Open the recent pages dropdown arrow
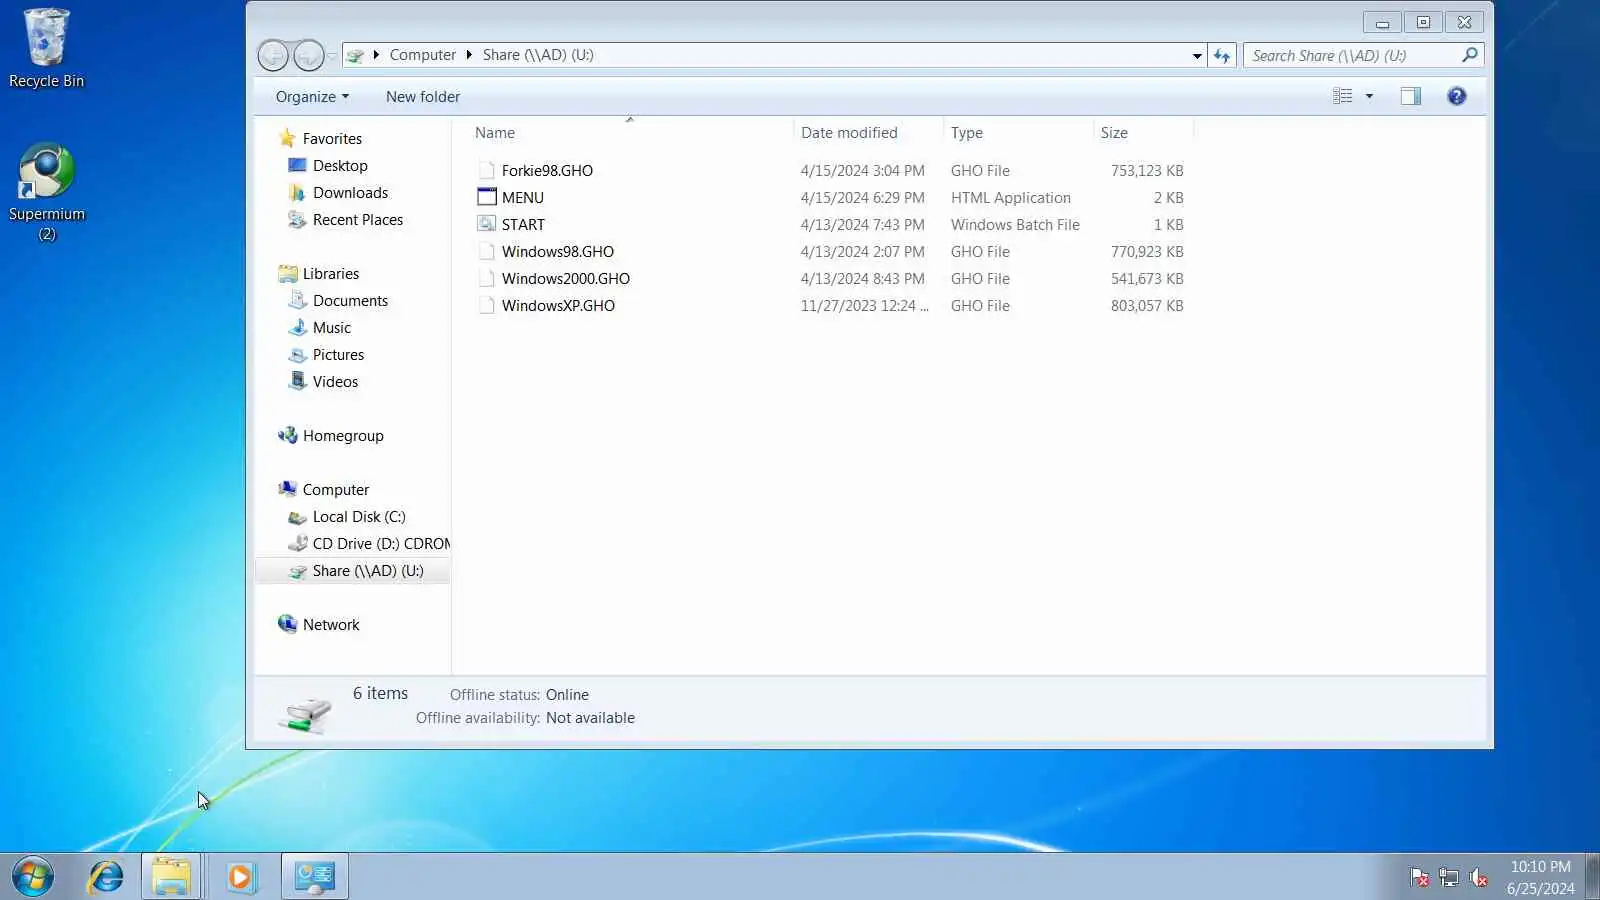 point(332,56)
